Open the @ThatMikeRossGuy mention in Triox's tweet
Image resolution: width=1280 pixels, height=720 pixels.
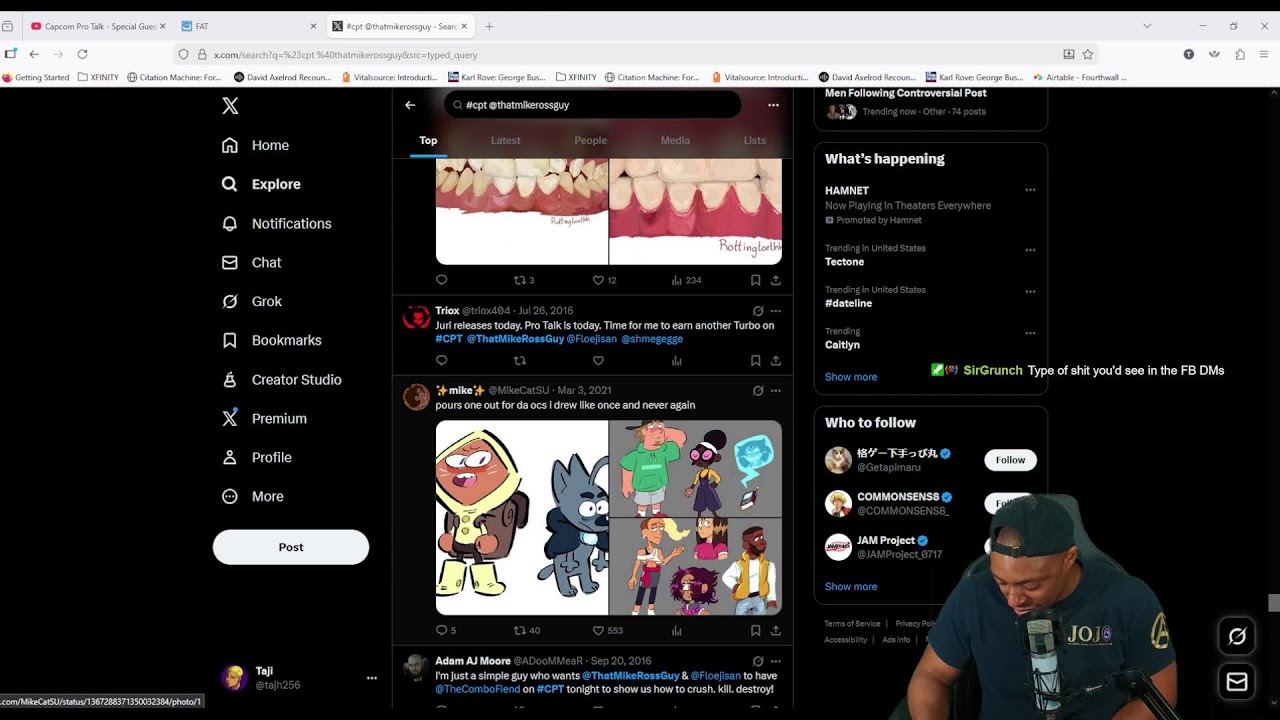tap(515, 339)
